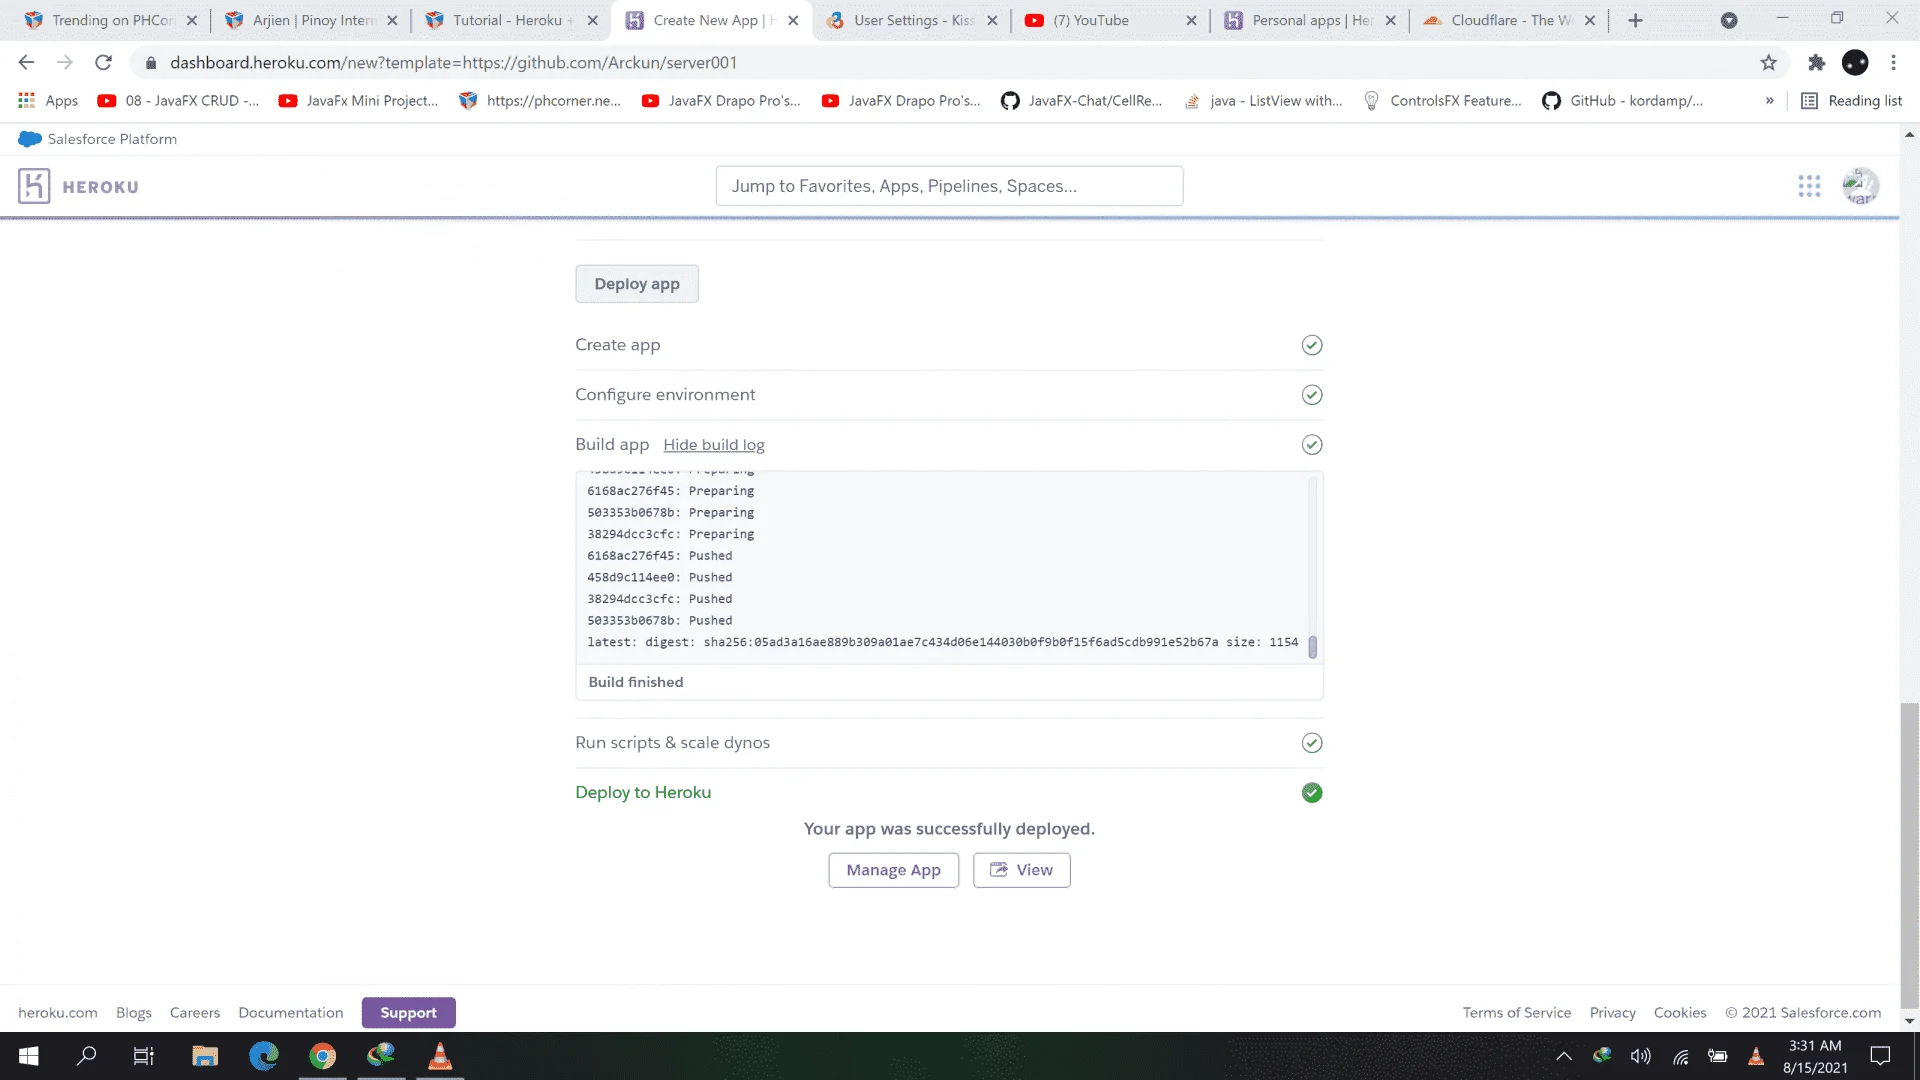Open the Careers footer link
This screenshot has height=1080, width=1920.
pyautogui.click(x=195, y=1013)
